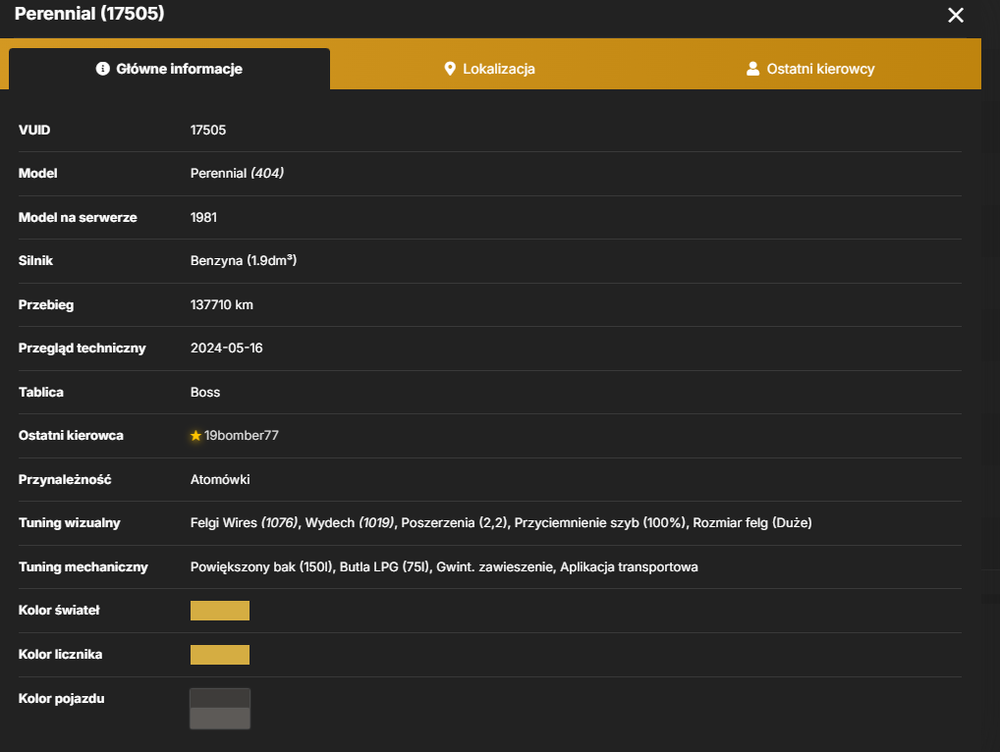Click the Przegląd techniczny label

coord(82,348)
